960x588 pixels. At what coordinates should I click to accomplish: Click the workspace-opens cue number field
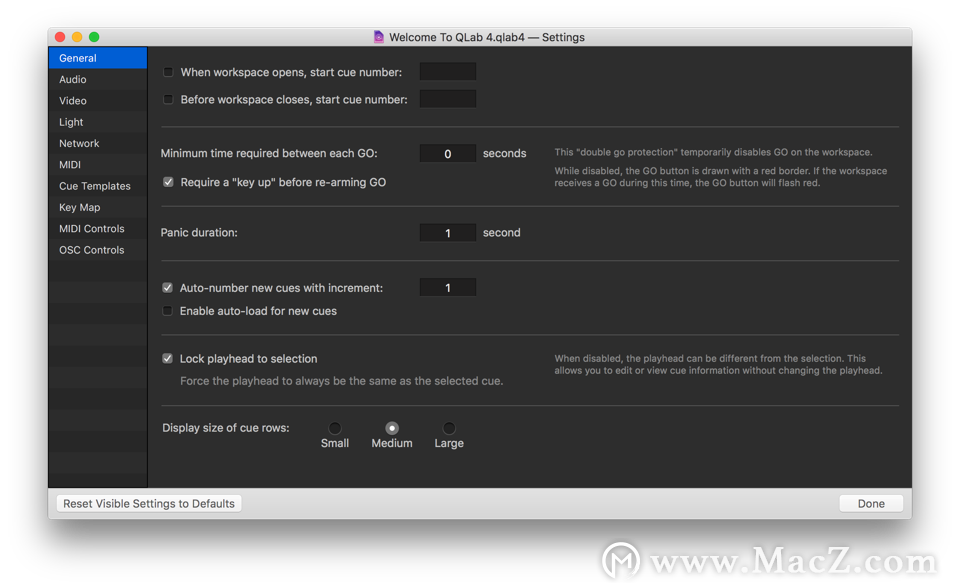tap(448, 72)
